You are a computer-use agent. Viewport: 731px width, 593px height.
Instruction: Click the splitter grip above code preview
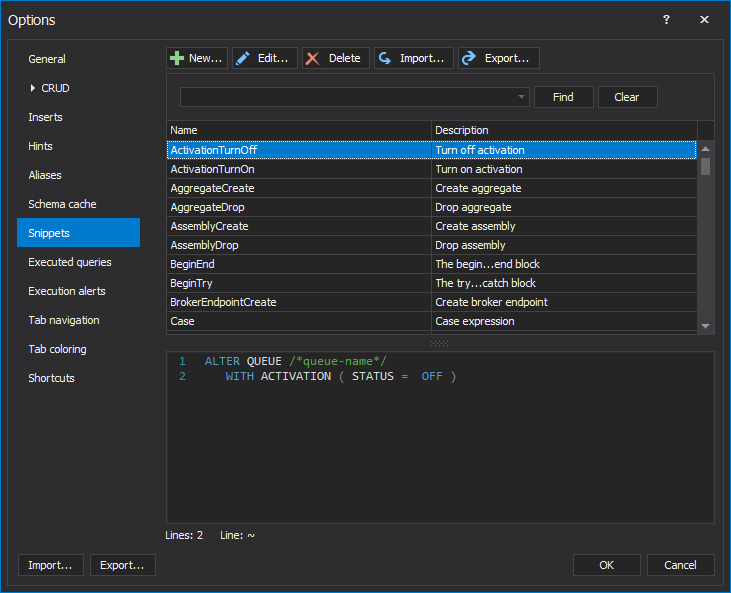pyautogui.click(x=439, y=343)
